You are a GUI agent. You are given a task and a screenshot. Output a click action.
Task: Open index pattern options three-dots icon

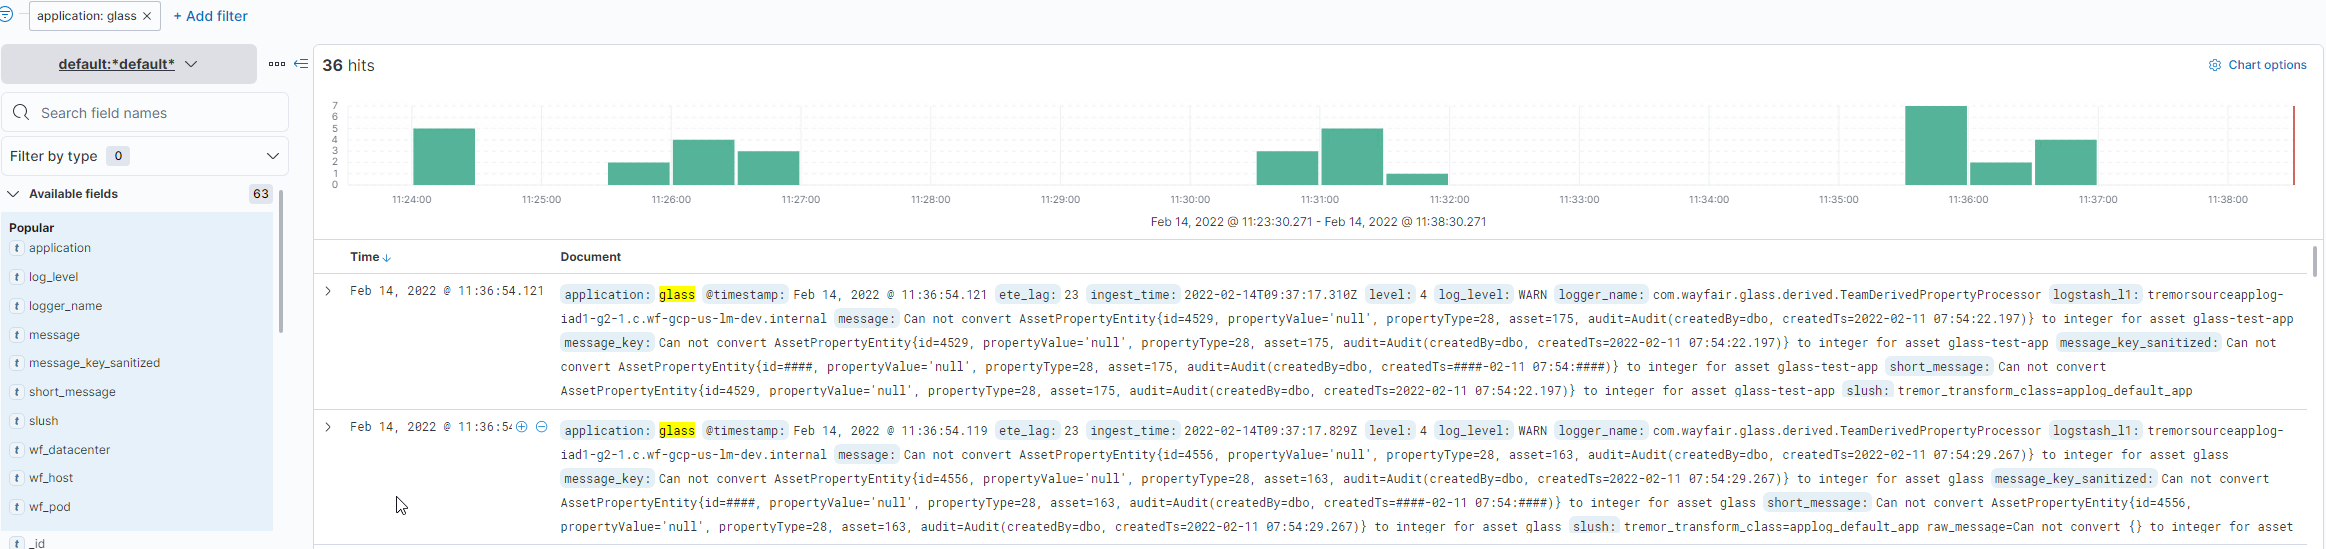pyautogui.click(x=277, y=64)
